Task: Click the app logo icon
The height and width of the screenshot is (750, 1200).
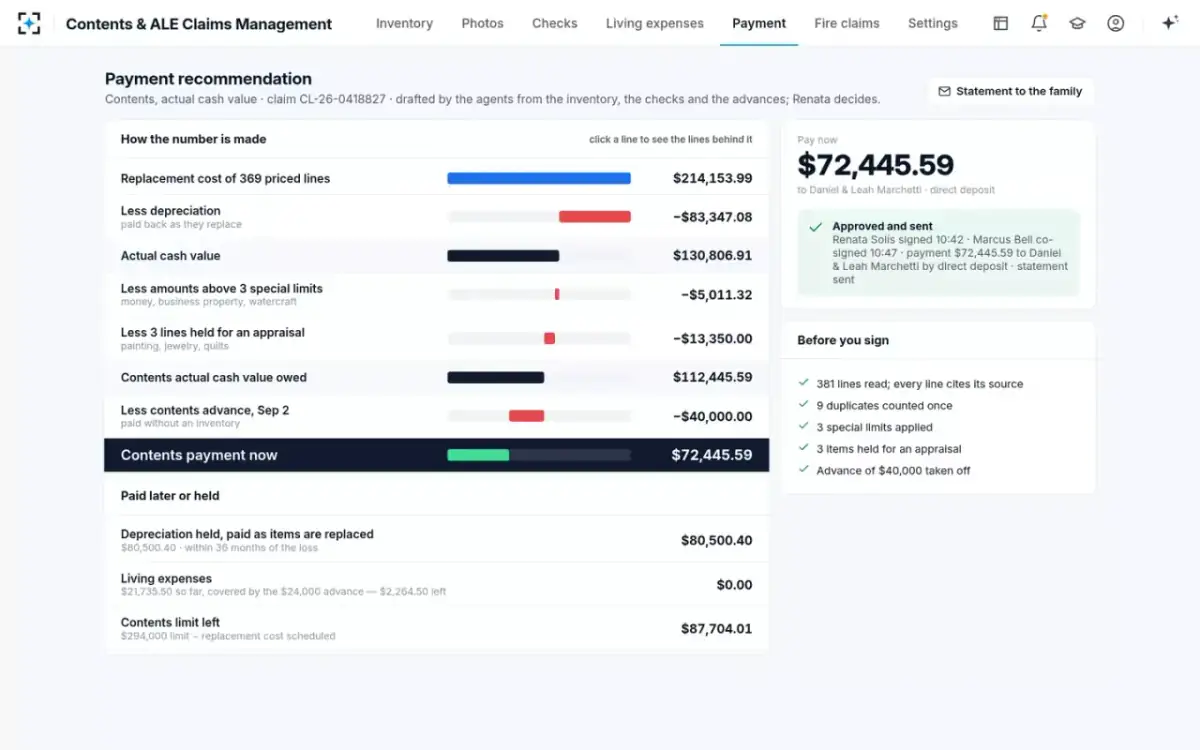Action: (x=29, y=23)
